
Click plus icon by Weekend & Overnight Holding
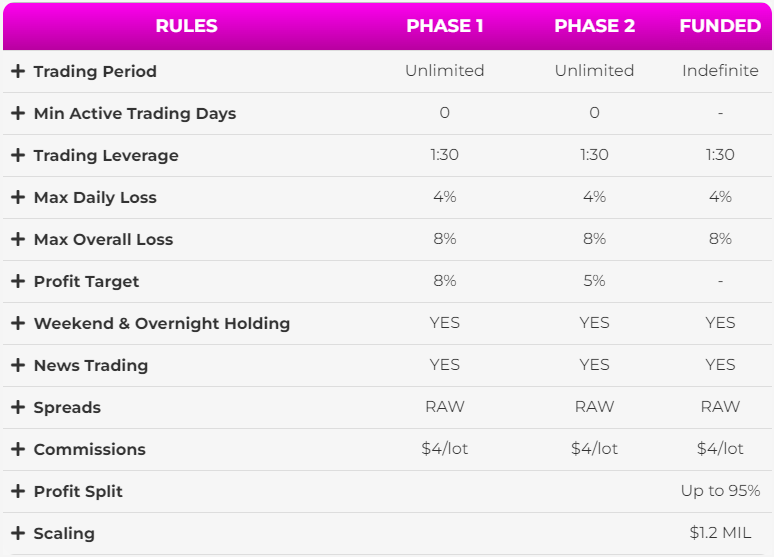pos(18,323)
